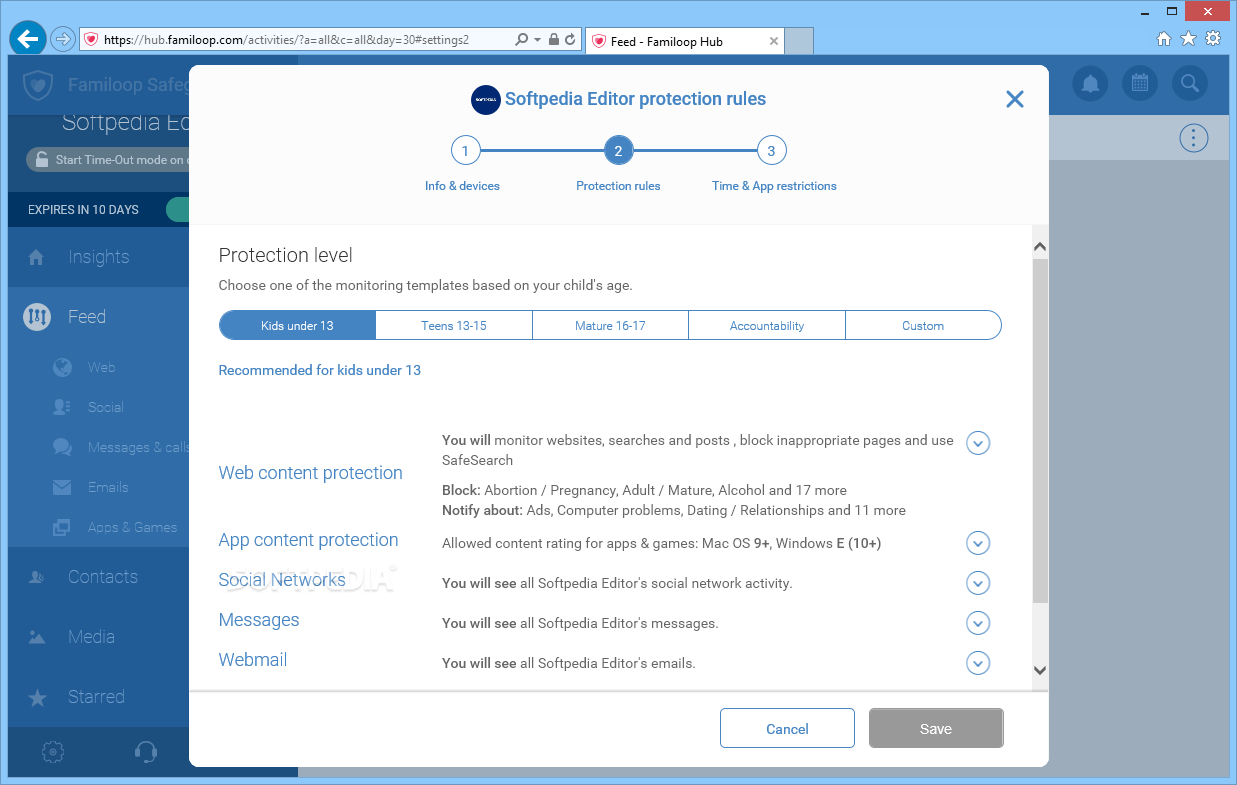
Task: View the site lock security icon
Action: pos(554,40)
